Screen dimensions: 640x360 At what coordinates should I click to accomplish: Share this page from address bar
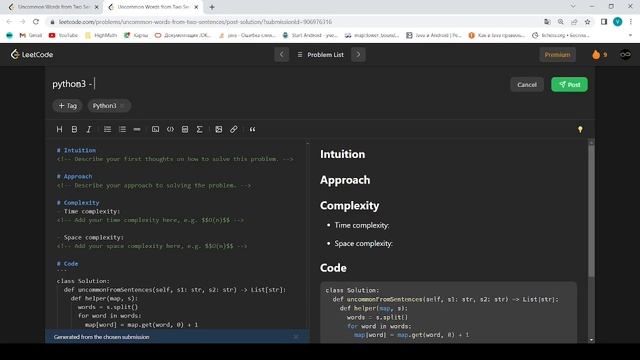click(574, 22)
